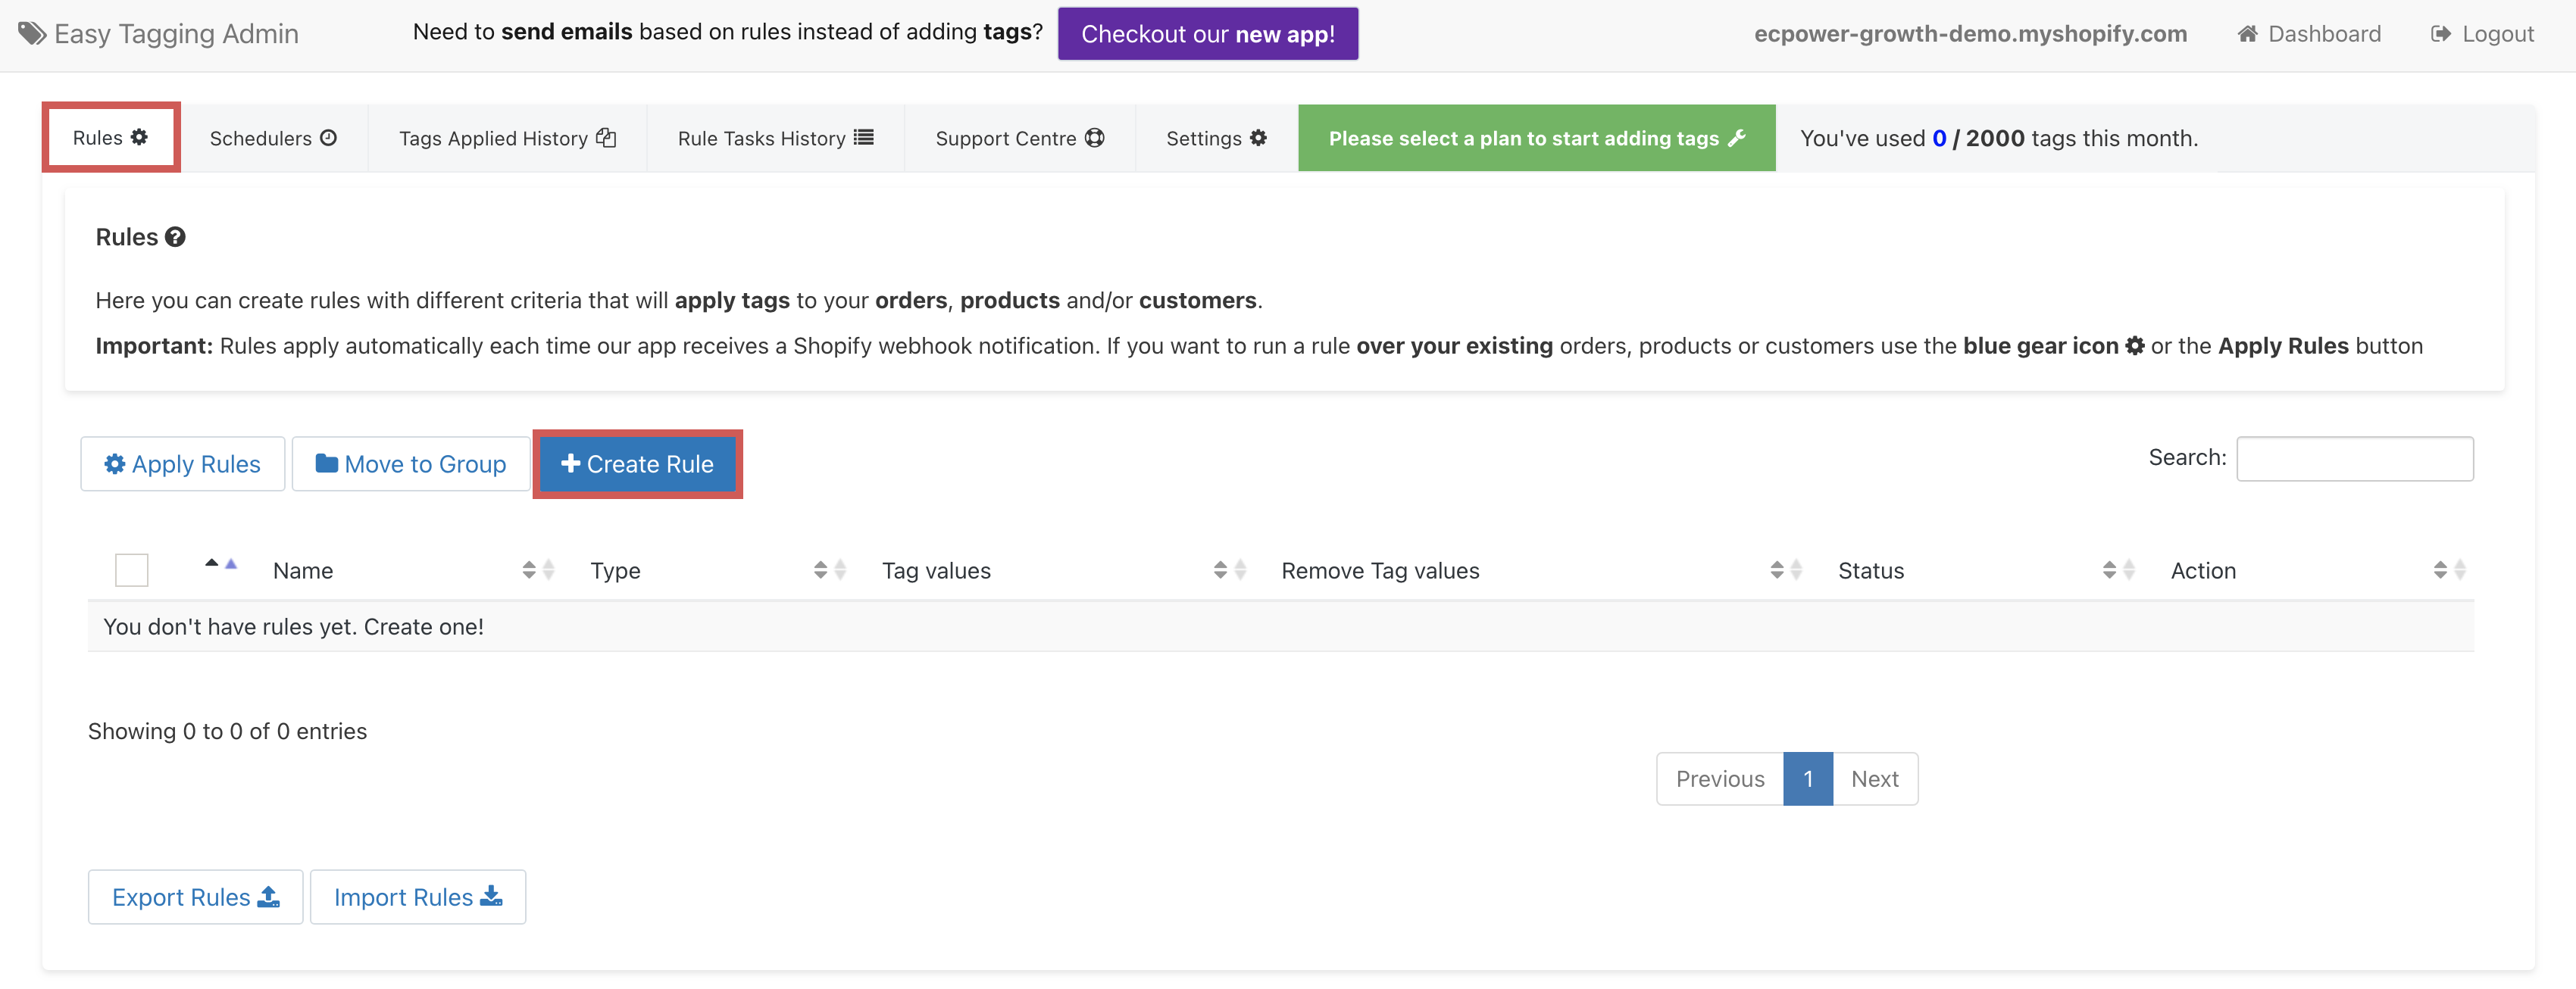Open the Support Centre tab
This screenshot has height=989, width=2576.
pos(1019,138)
